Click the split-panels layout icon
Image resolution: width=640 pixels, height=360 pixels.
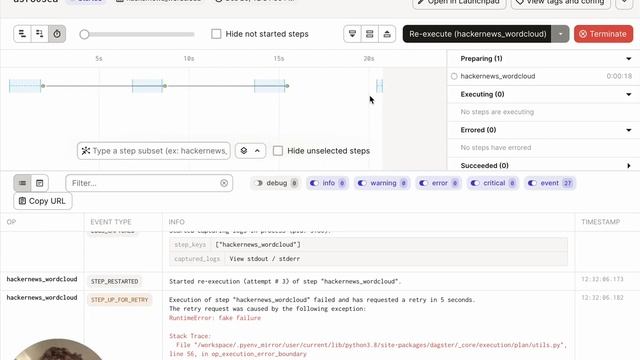369,34
